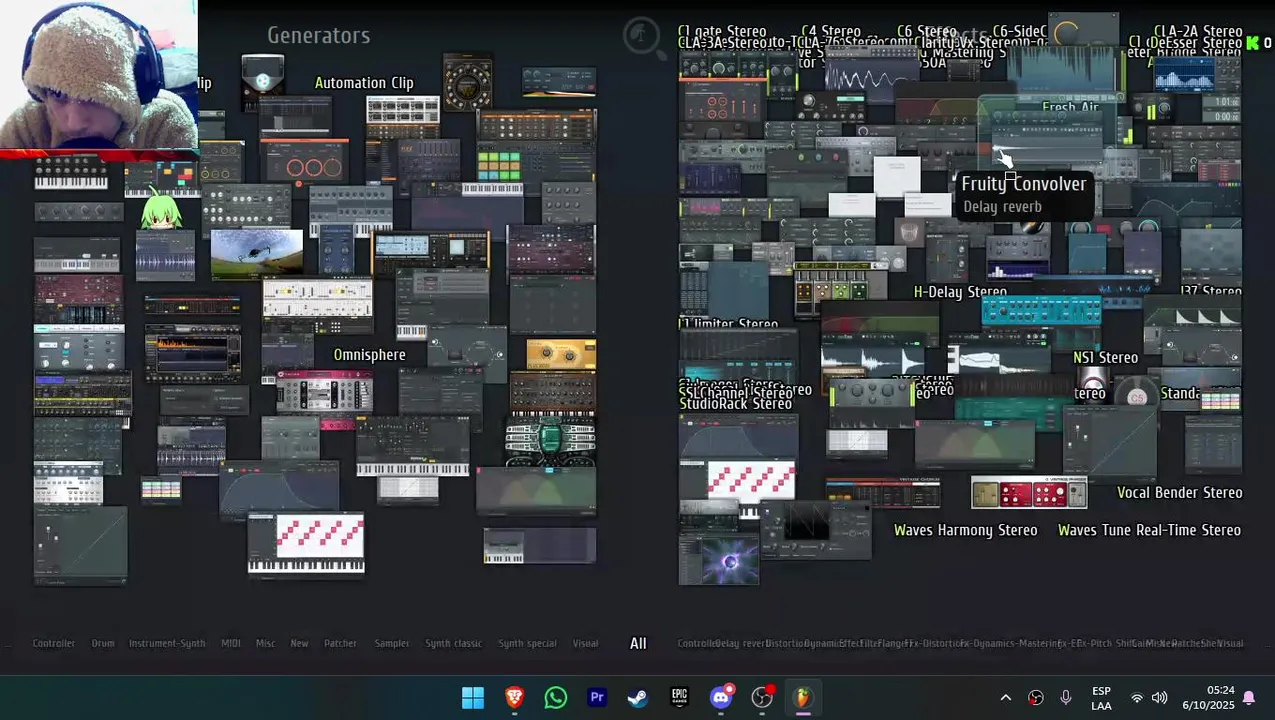The image size is (1275, 720).
Task: Launch Brave browser from the taskbar
Action: (514, 697)
